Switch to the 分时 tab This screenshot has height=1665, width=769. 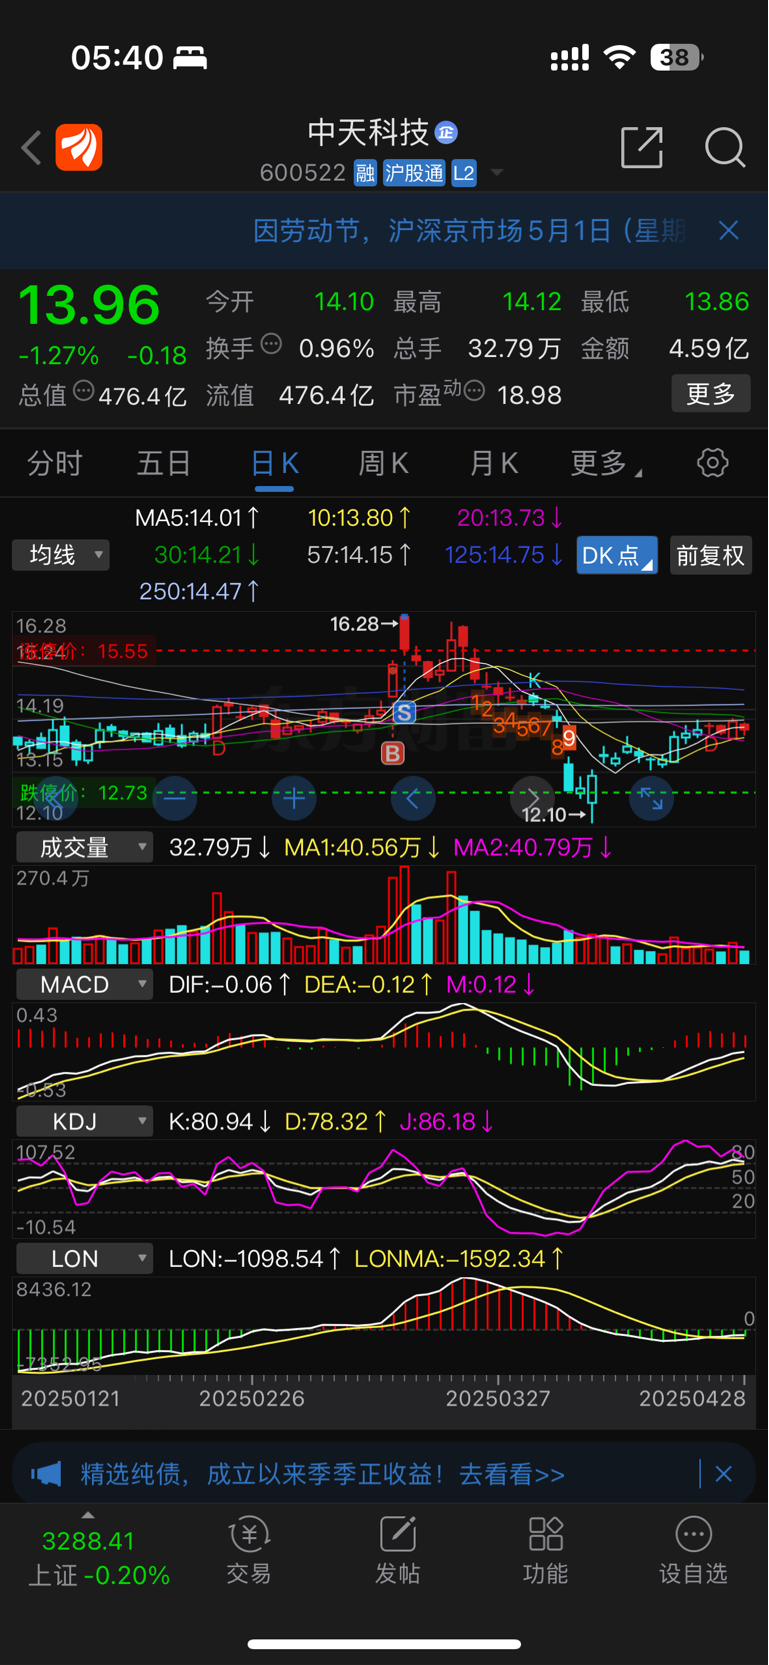click(x=55, y=463)
